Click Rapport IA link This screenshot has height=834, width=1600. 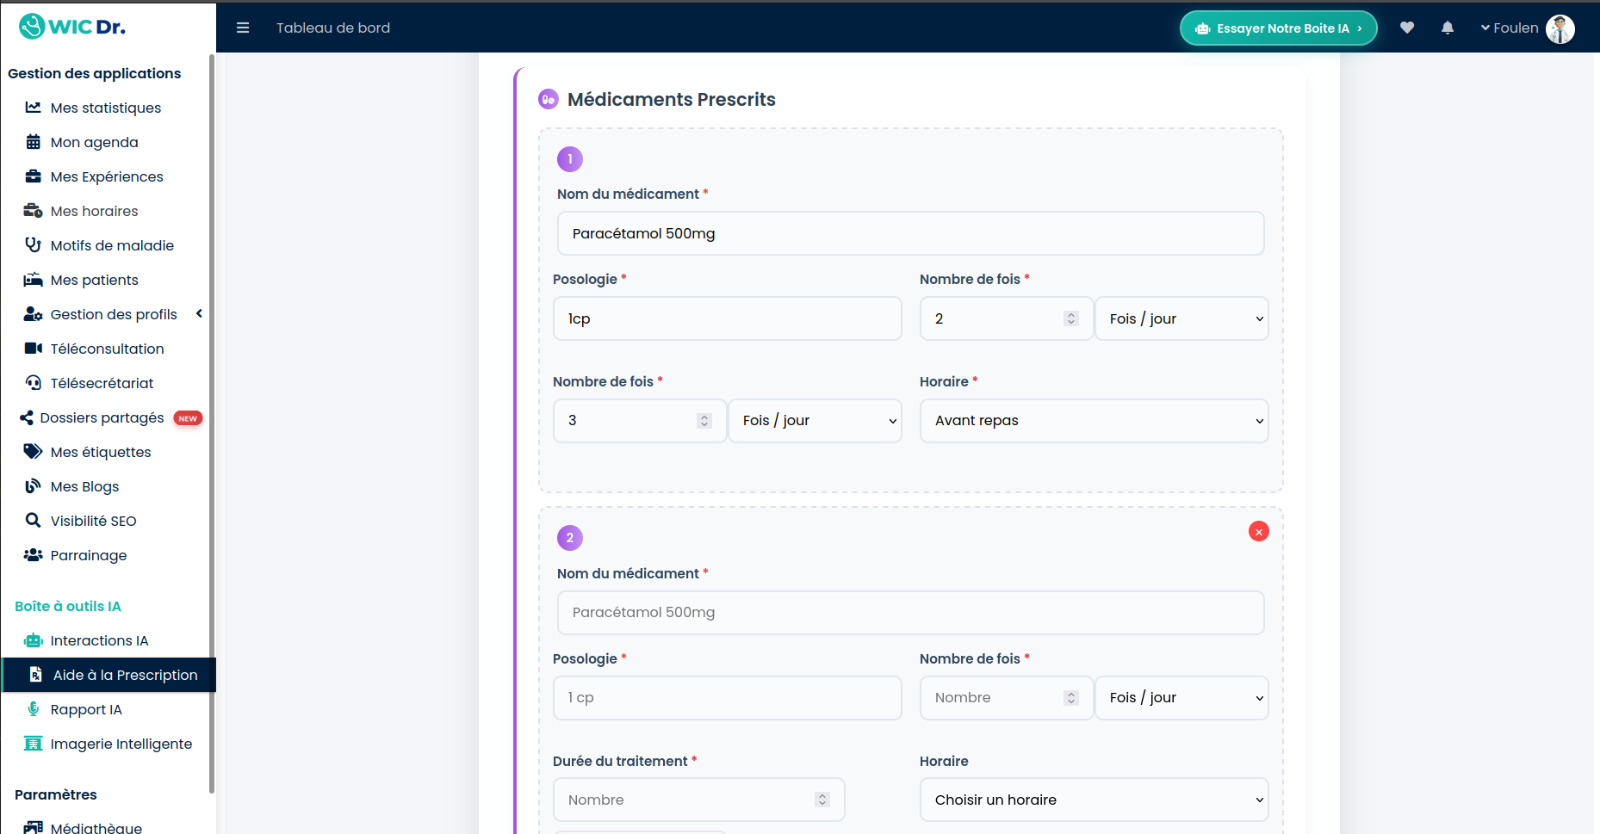point(86,710)
